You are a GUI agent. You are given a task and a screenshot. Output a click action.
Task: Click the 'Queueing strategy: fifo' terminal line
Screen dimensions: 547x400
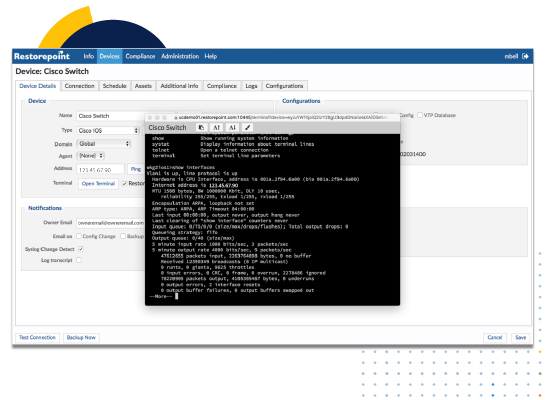185,232
